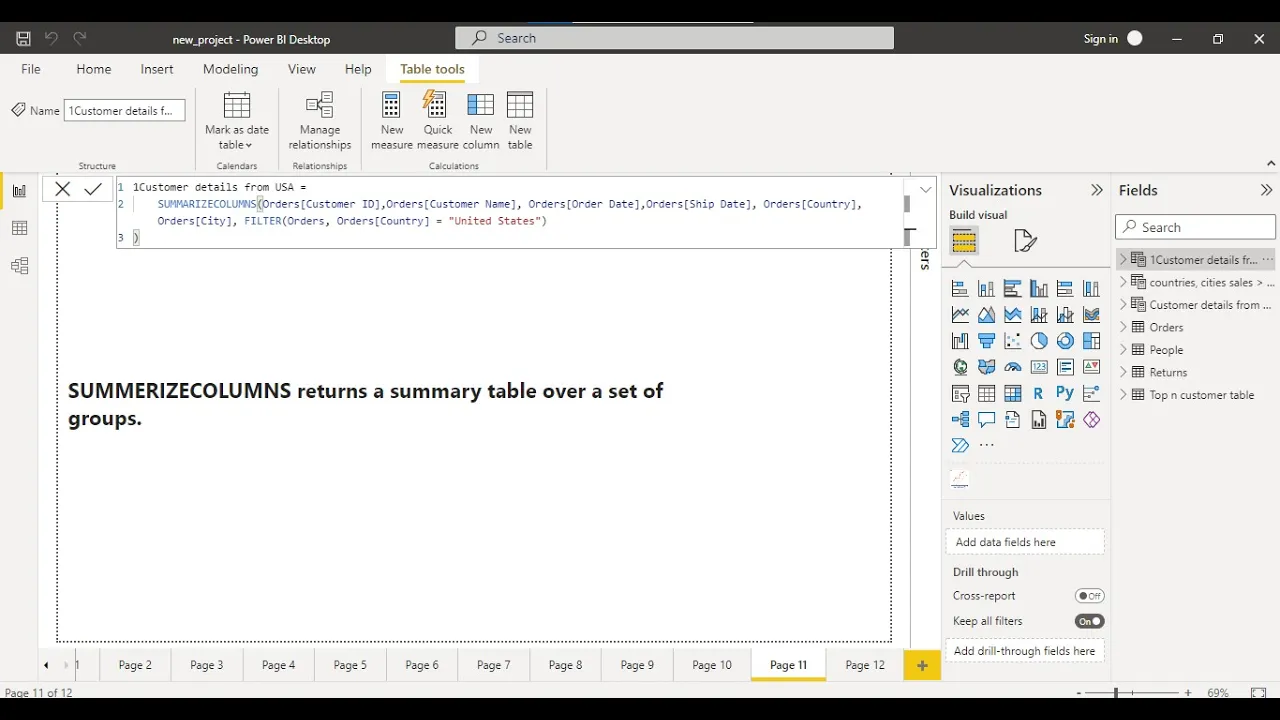Viewport: 1280px width, 720px height.
Task: Add a treemap visual
Action: (x=1091, y=341)
